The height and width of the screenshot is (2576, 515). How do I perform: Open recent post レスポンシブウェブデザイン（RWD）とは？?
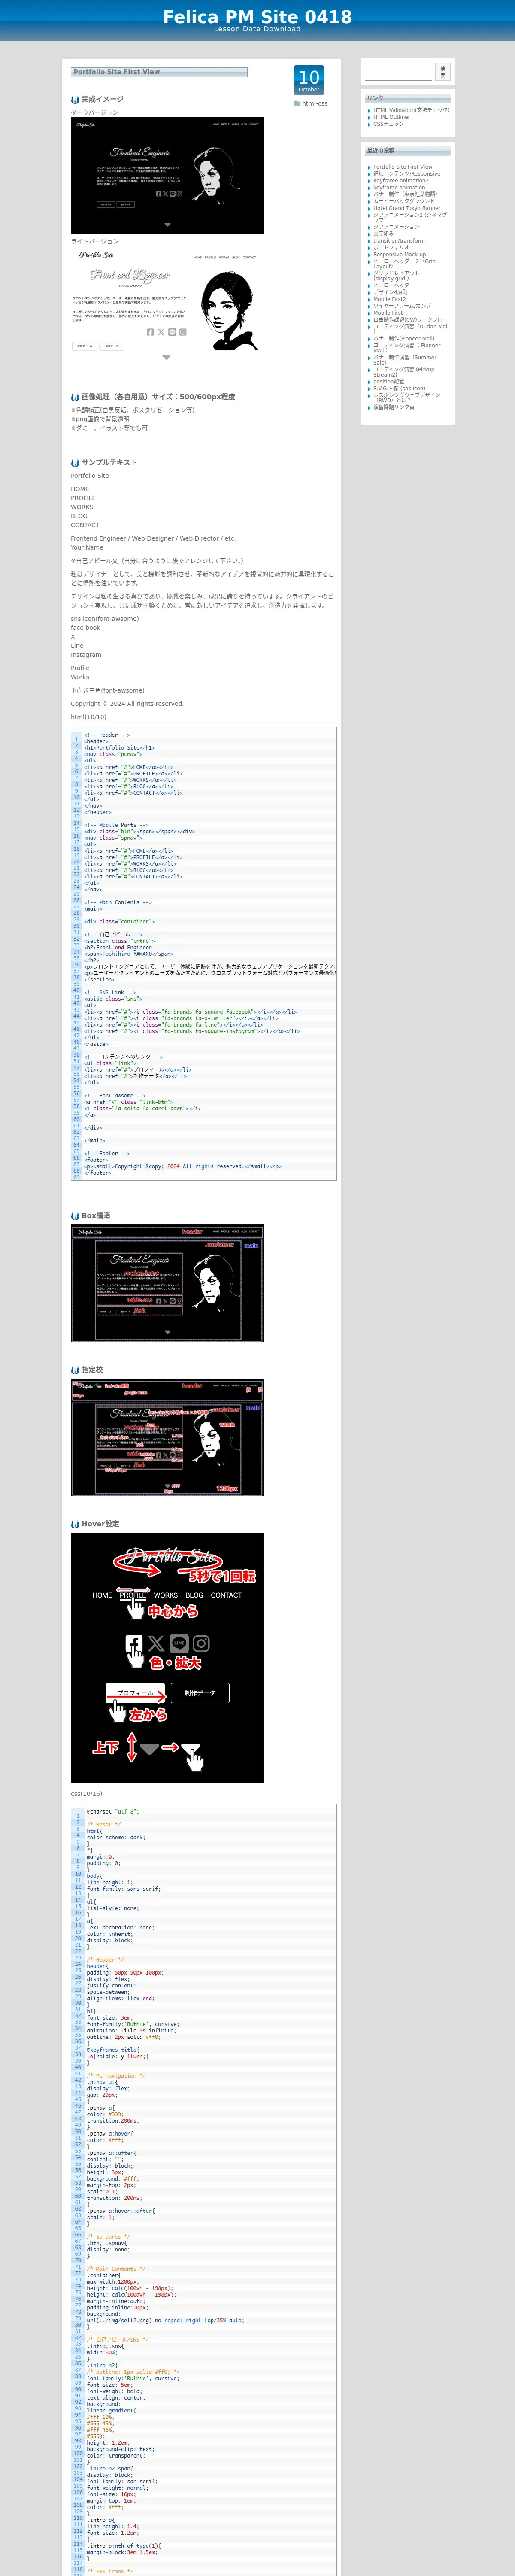[x=407, y=397]
